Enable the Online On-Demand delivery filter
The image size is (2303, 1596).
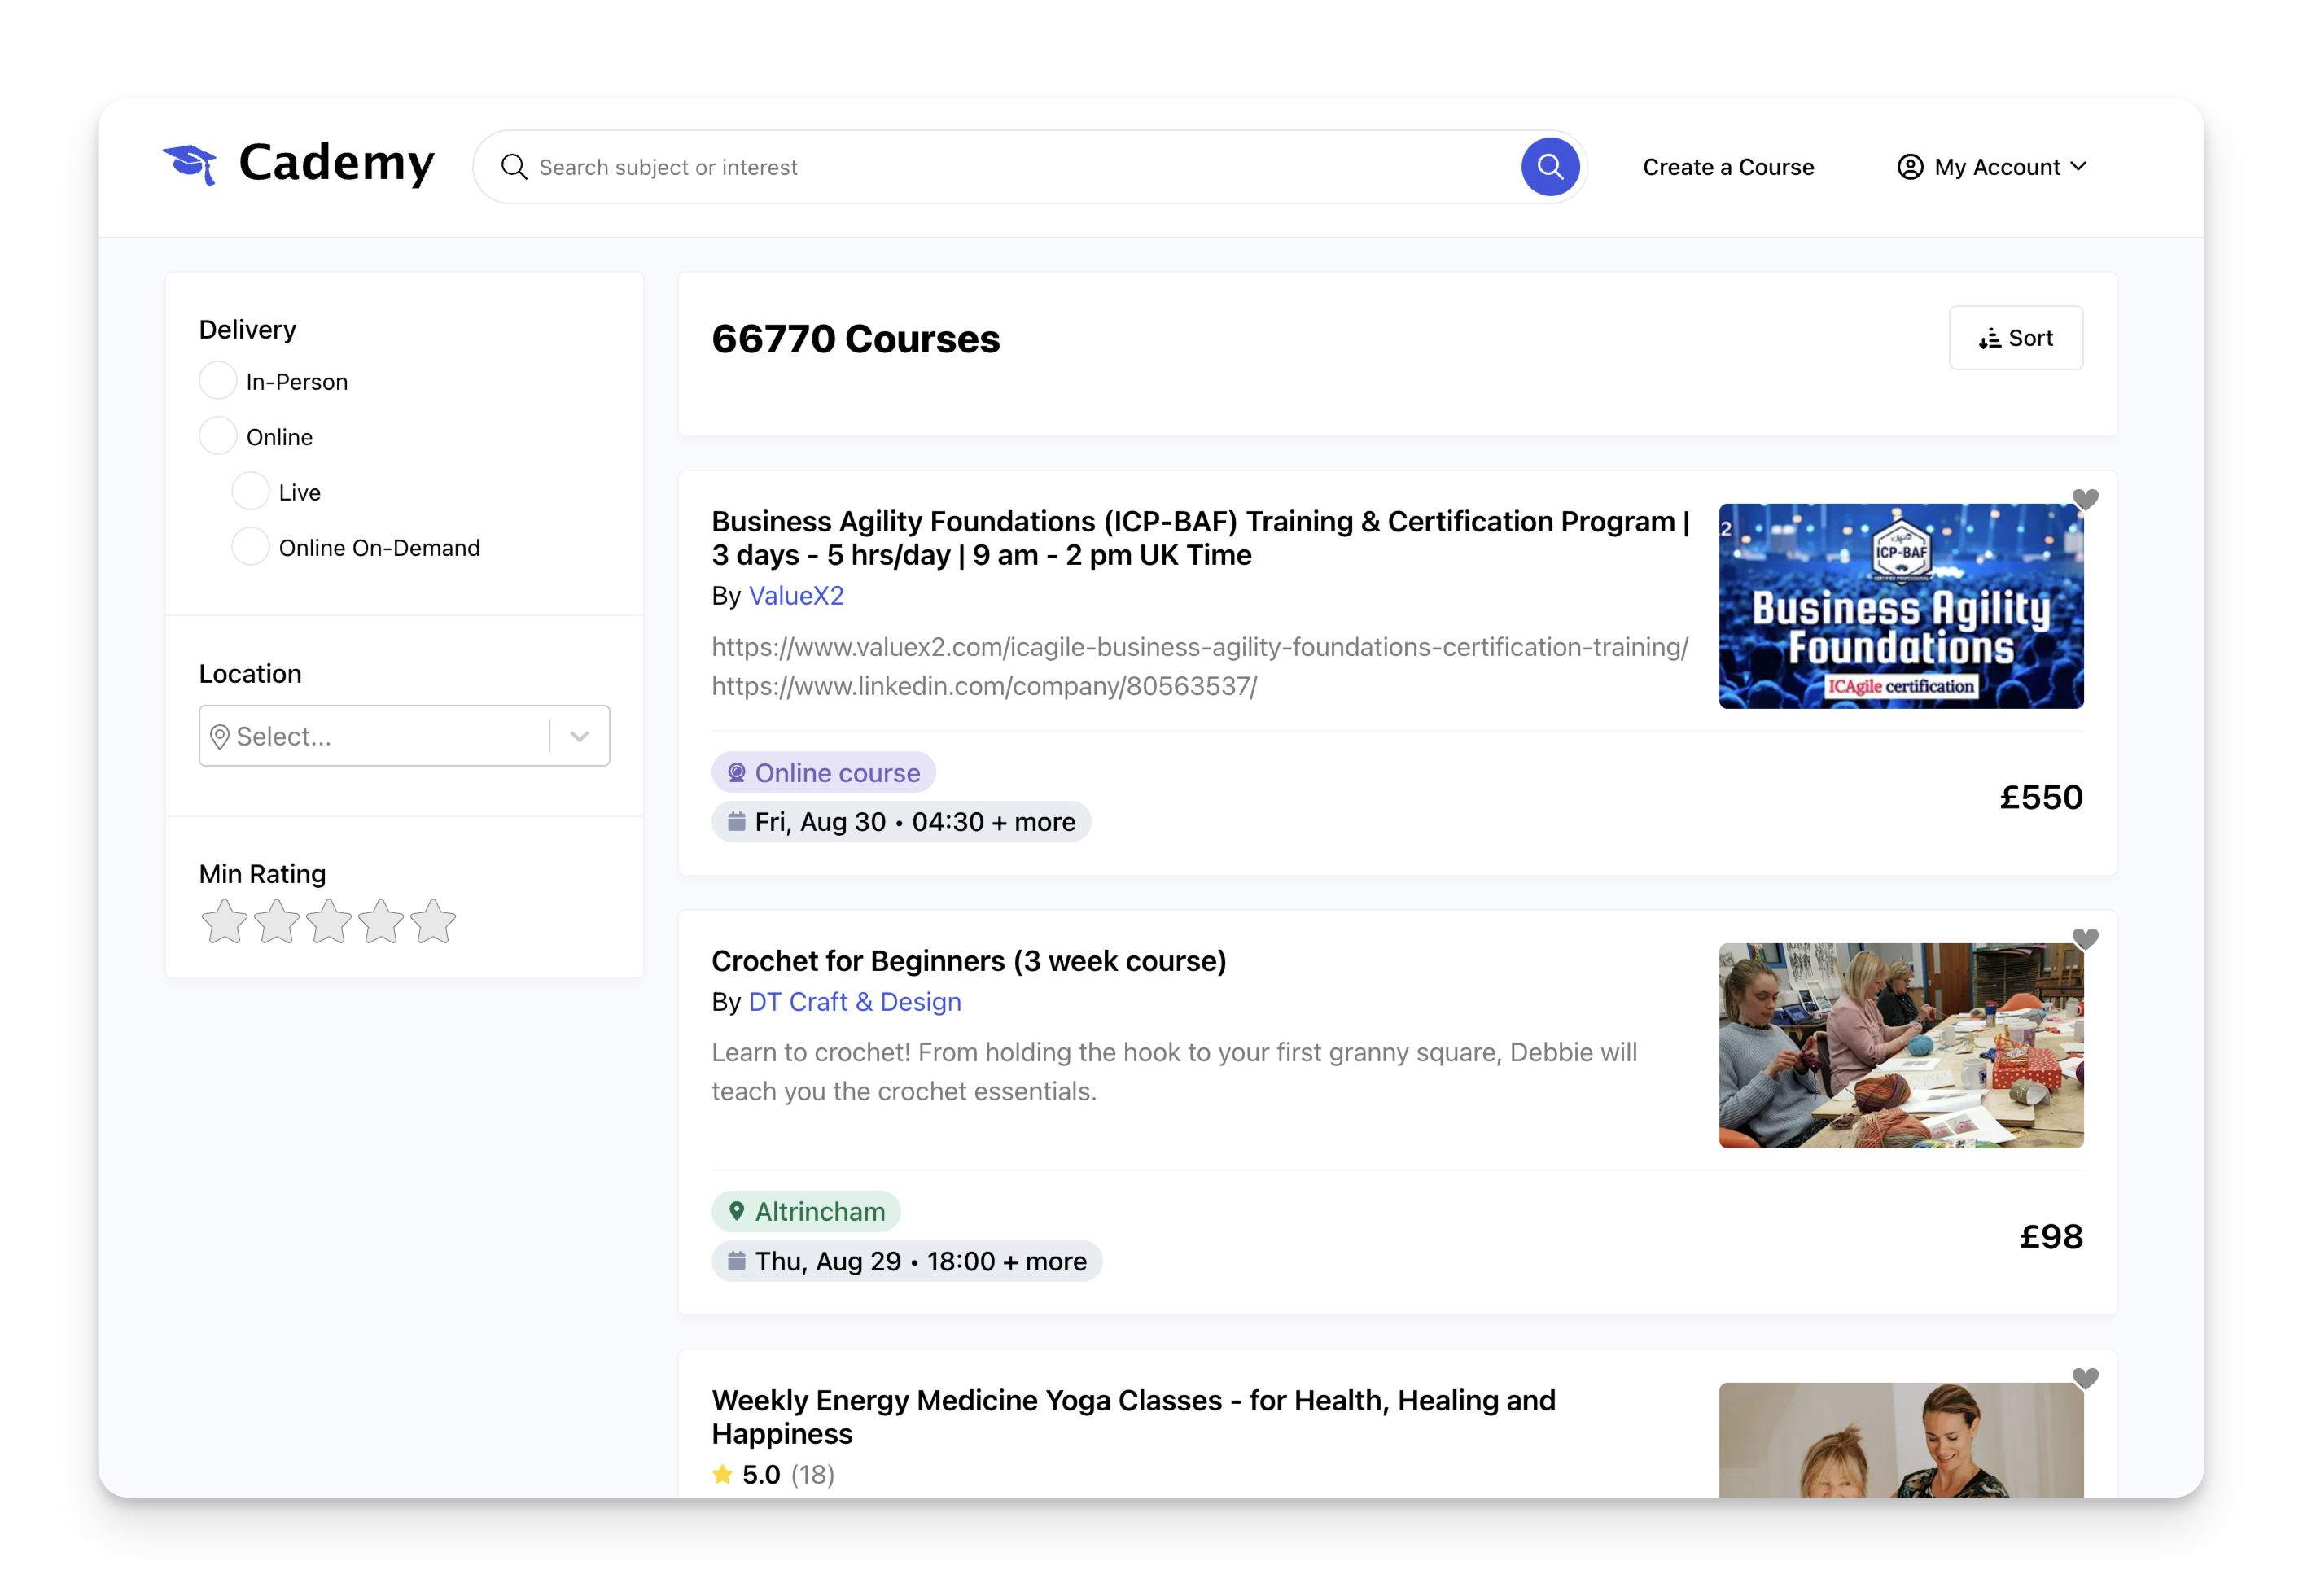click(x=250, y=548)
